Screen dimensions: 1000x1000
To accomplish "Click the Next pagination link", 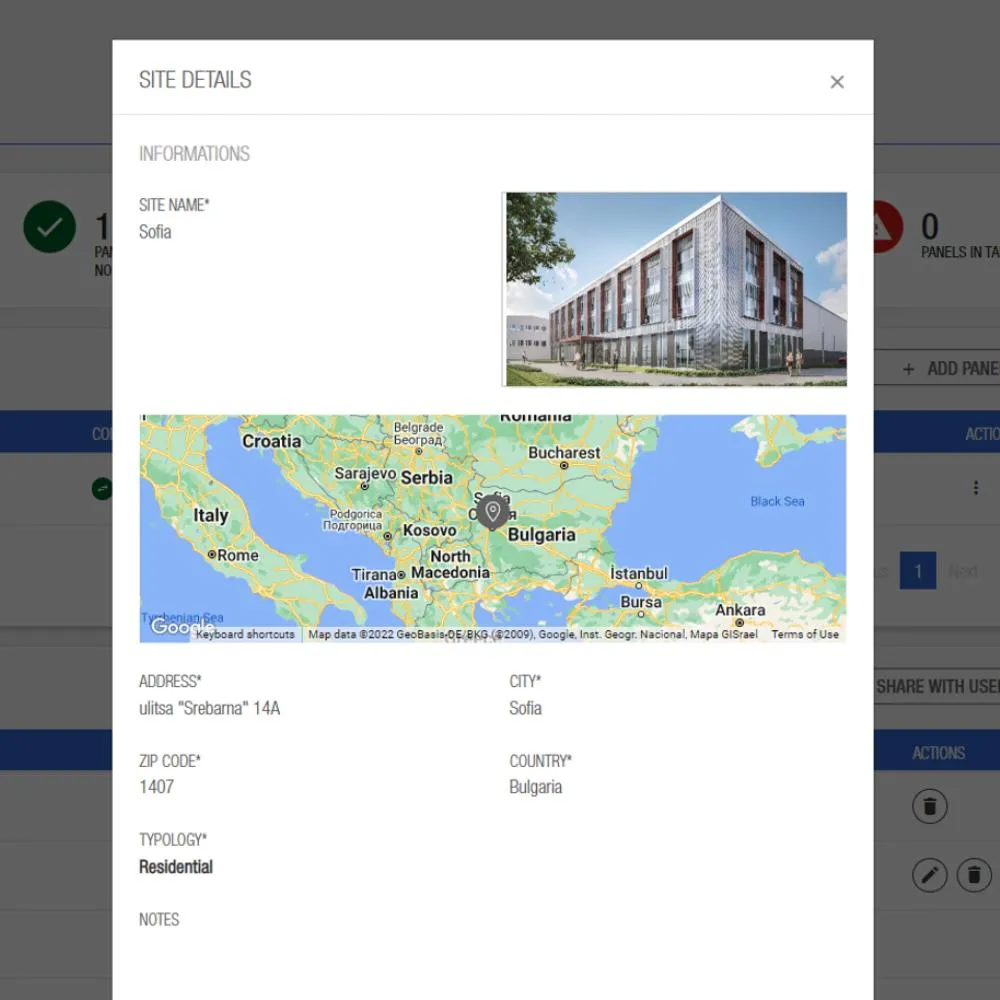I will tap(962, 571).
